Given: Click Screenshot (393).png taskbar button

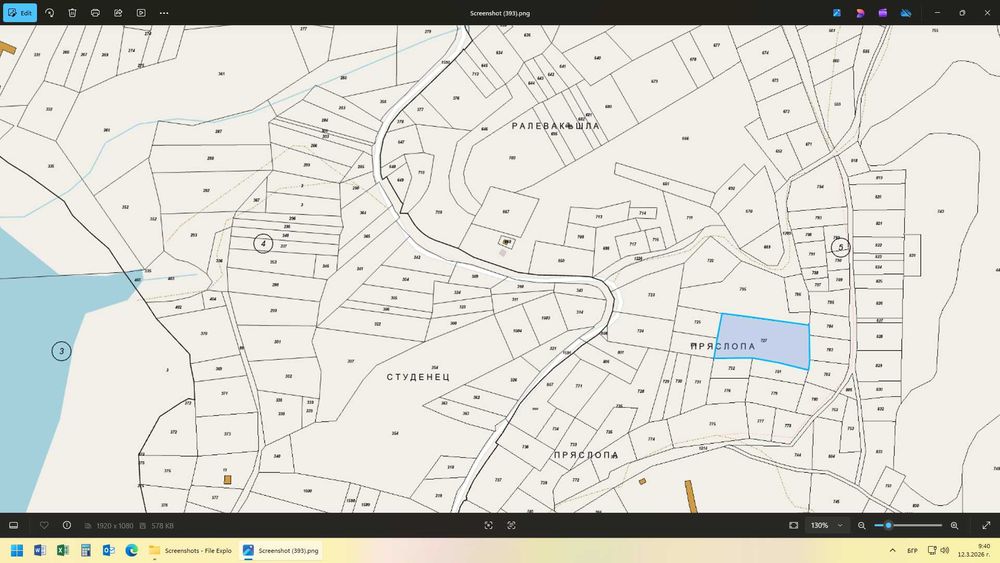Looking at the screenshot, I should coord(281,550).
